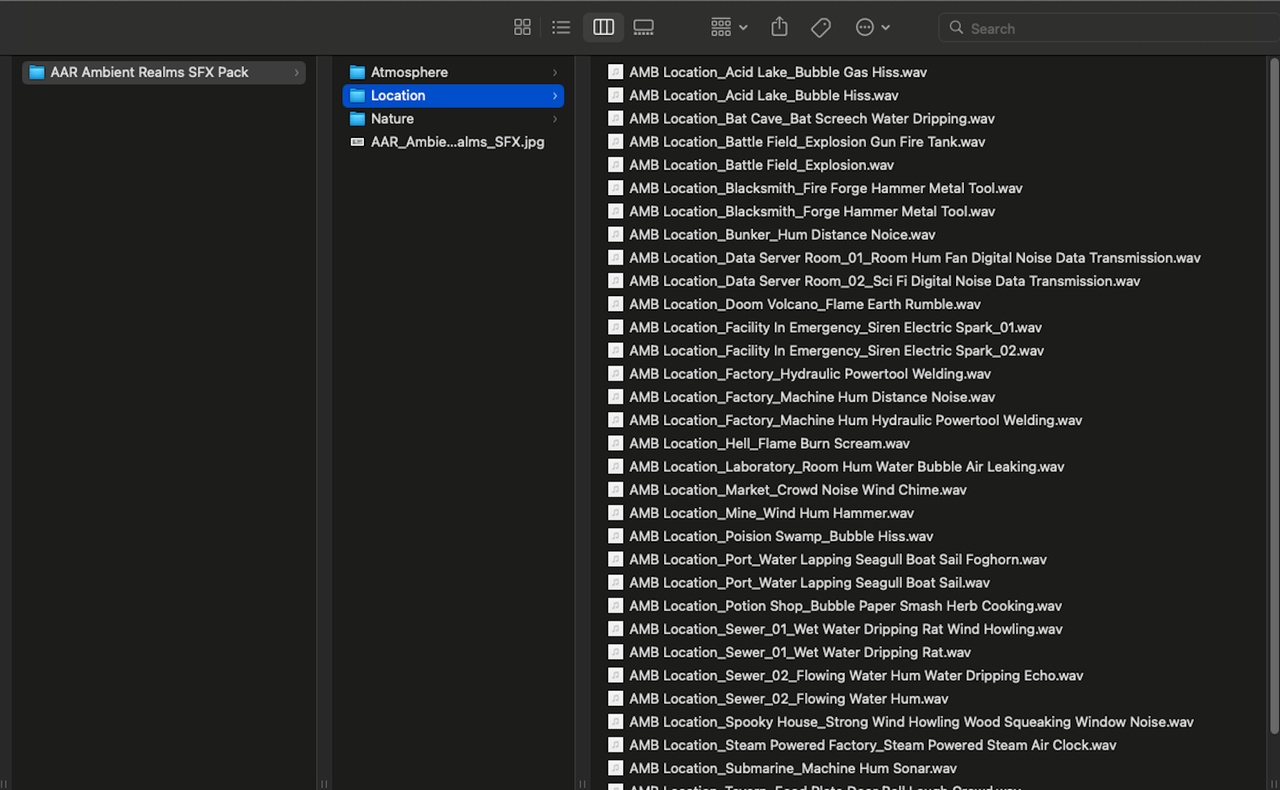Select the AAR_Ambie...alms_SFX.jpg file
The height and width of the screenshot is (790, 1280).
click(453, 142)
